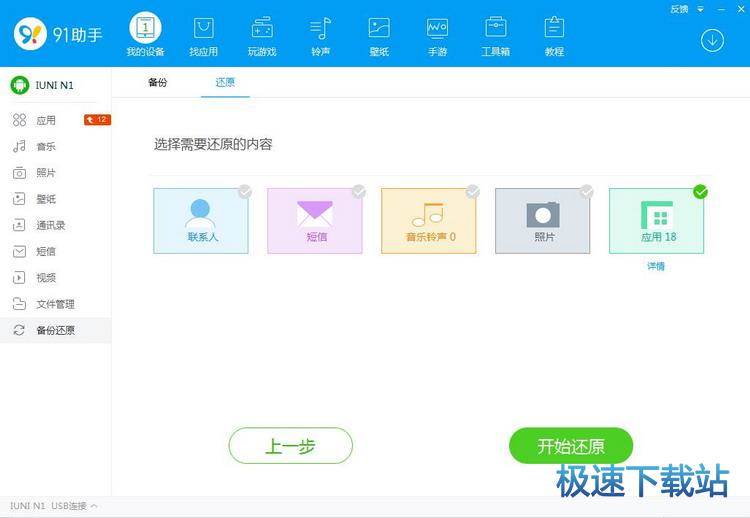
Task: Open 照片 in the sidebar
Action: pyautogui.click(x=55, y=173)
